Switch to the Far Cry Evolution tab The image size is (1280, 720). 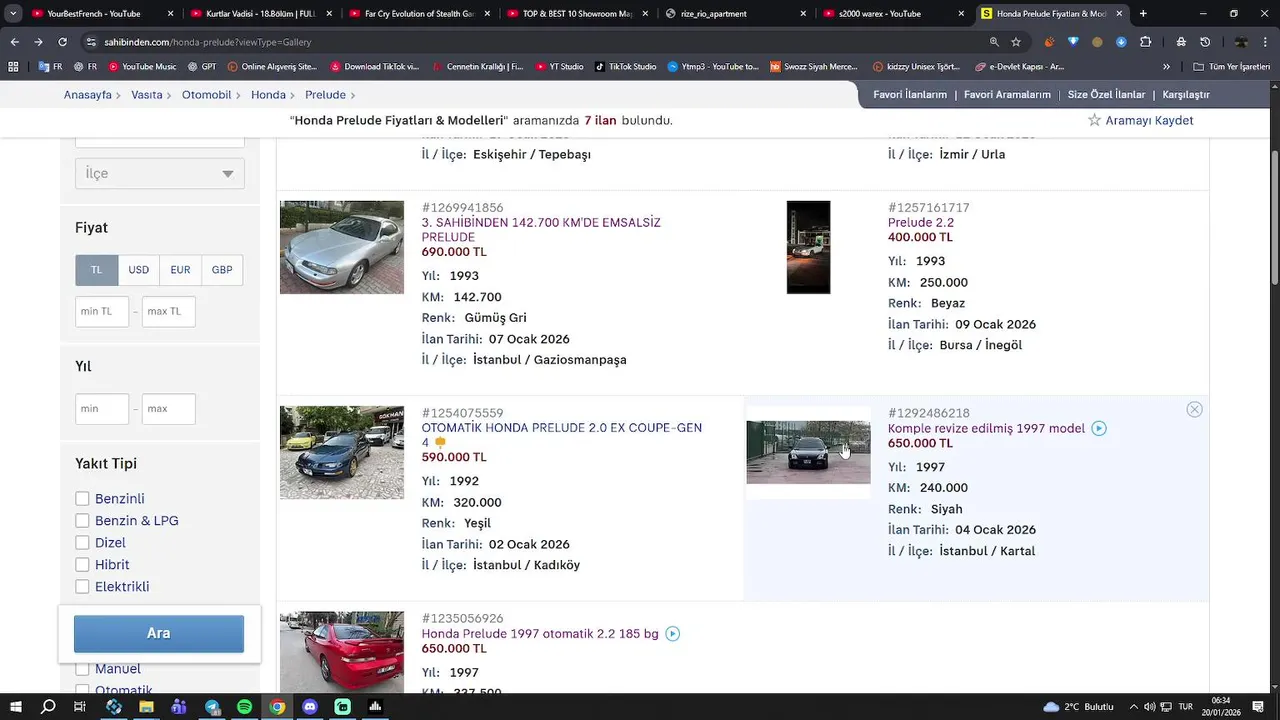tap(418, 14)
